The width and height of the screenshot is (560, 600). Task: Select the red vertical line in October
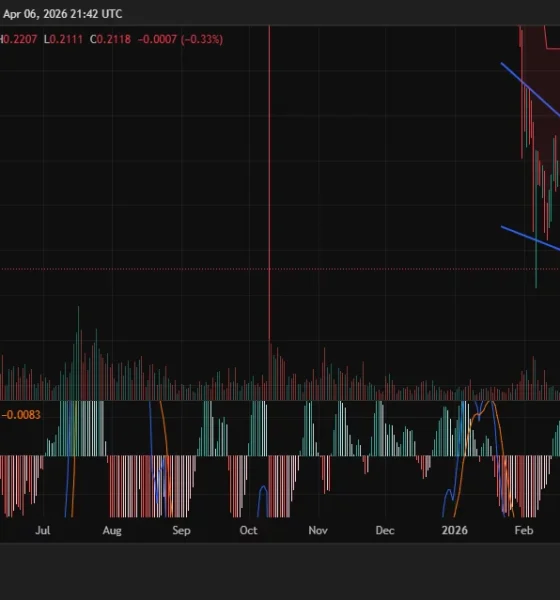[269, 184]
